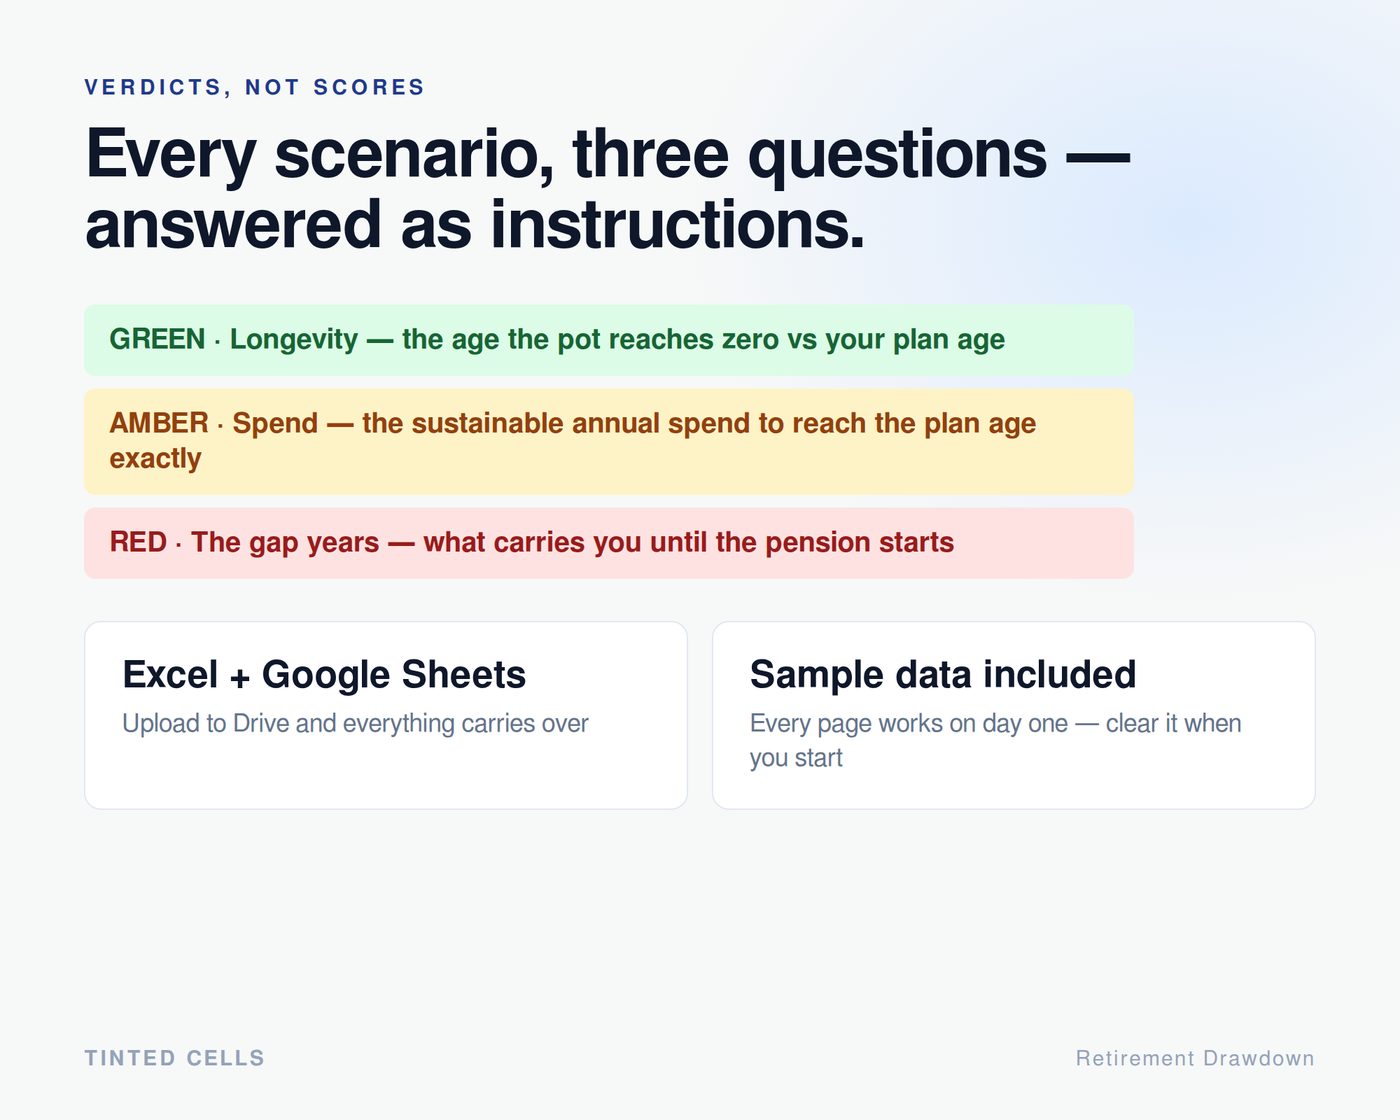Screen dimensions: 1400x1120
Task: Click 'Upload to Drive and everything carries over'
Action: (355, 723)
